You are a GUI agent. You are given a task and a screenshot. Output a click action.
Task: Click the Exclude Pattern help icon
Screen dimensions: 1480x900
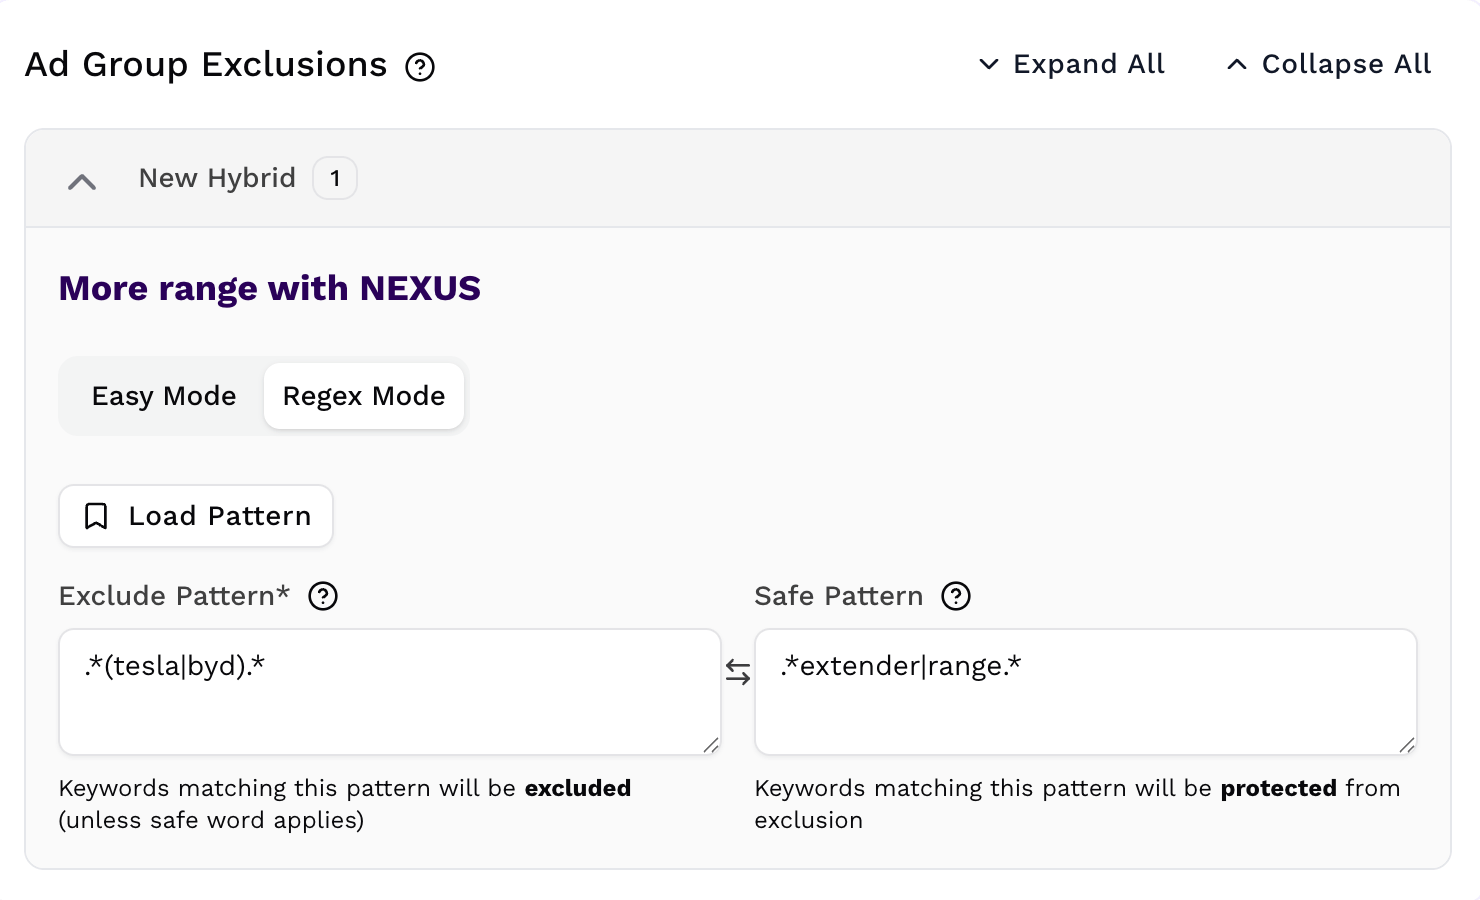tap(322, 596)
